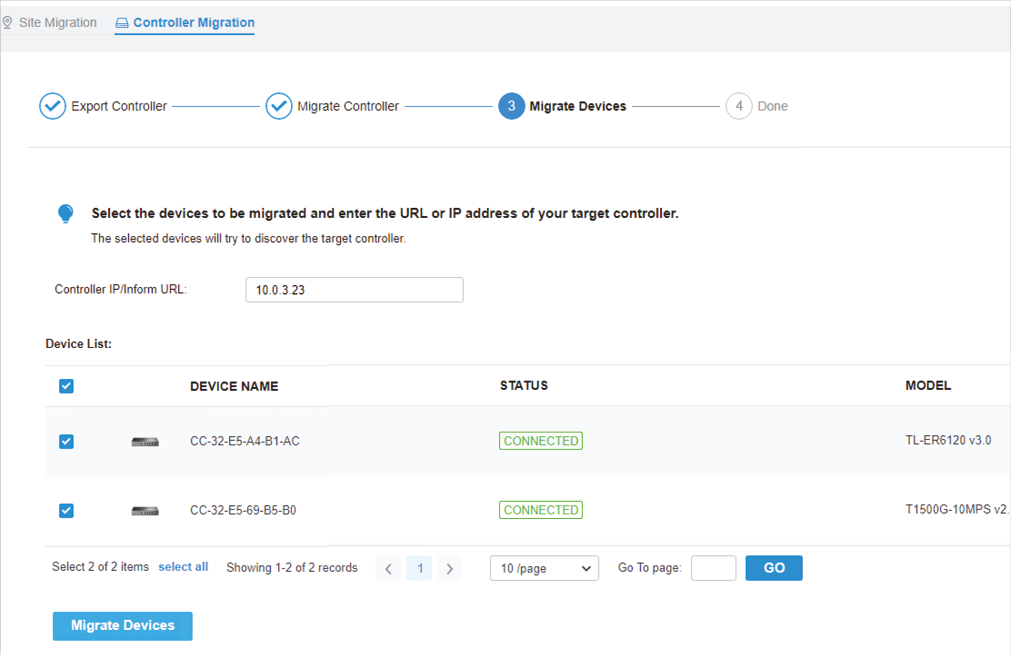Click the Site Migration location pin icon

(x=7, y=23)
